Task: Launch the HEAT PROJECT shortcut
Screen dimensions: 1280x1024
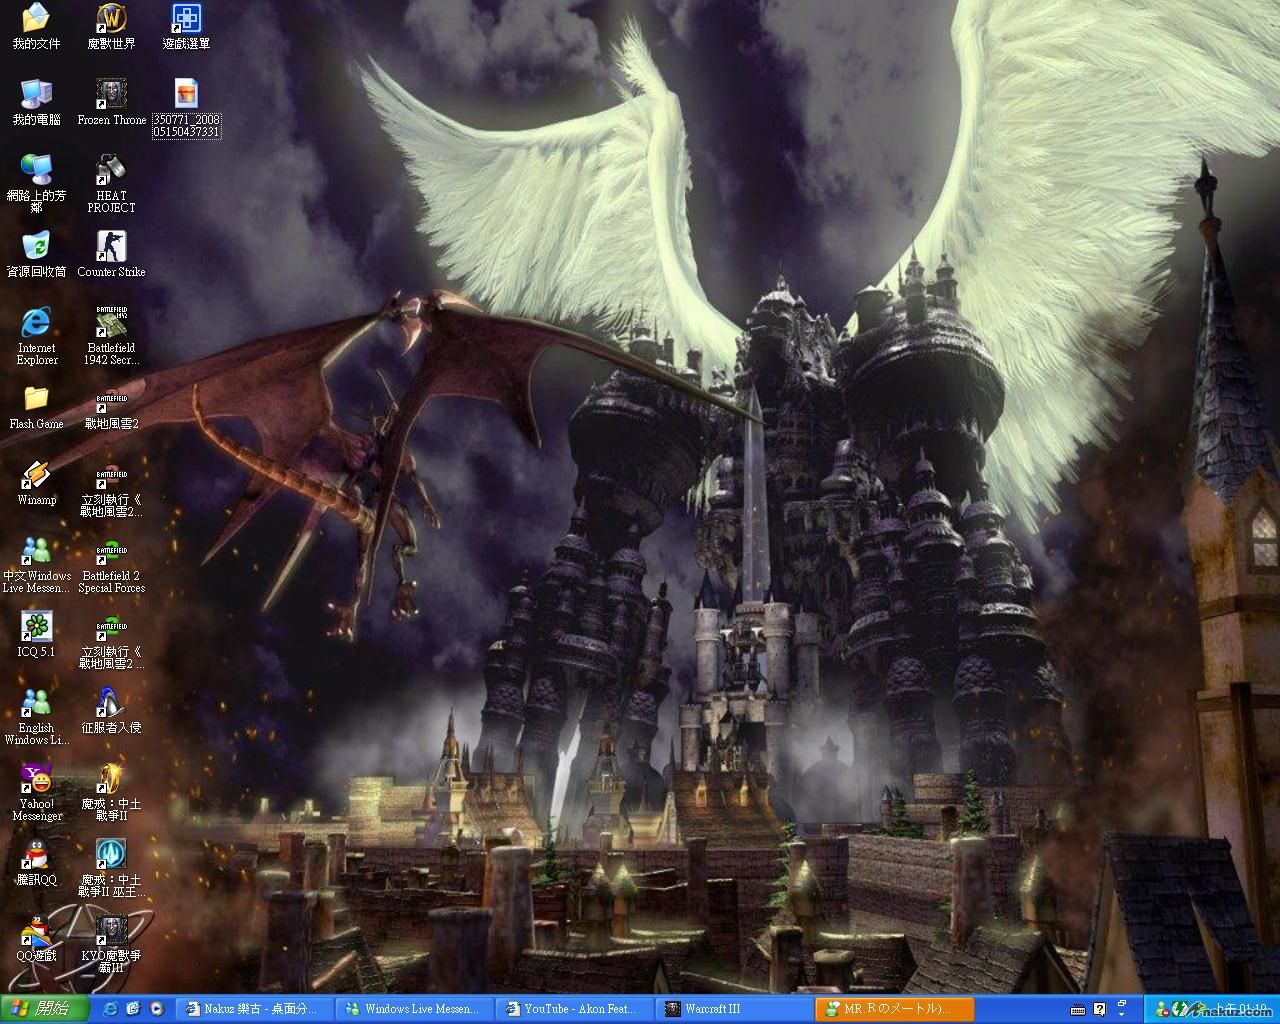Action: click(x=111, y=184)
